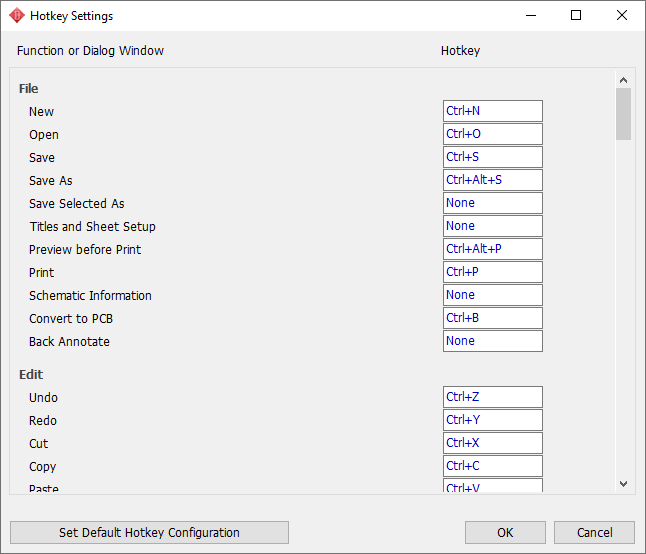Screen dimensions: 646x554
Task: Click the scrollbar down arrow
Action: pyautogui.click(x=623, y=484)
